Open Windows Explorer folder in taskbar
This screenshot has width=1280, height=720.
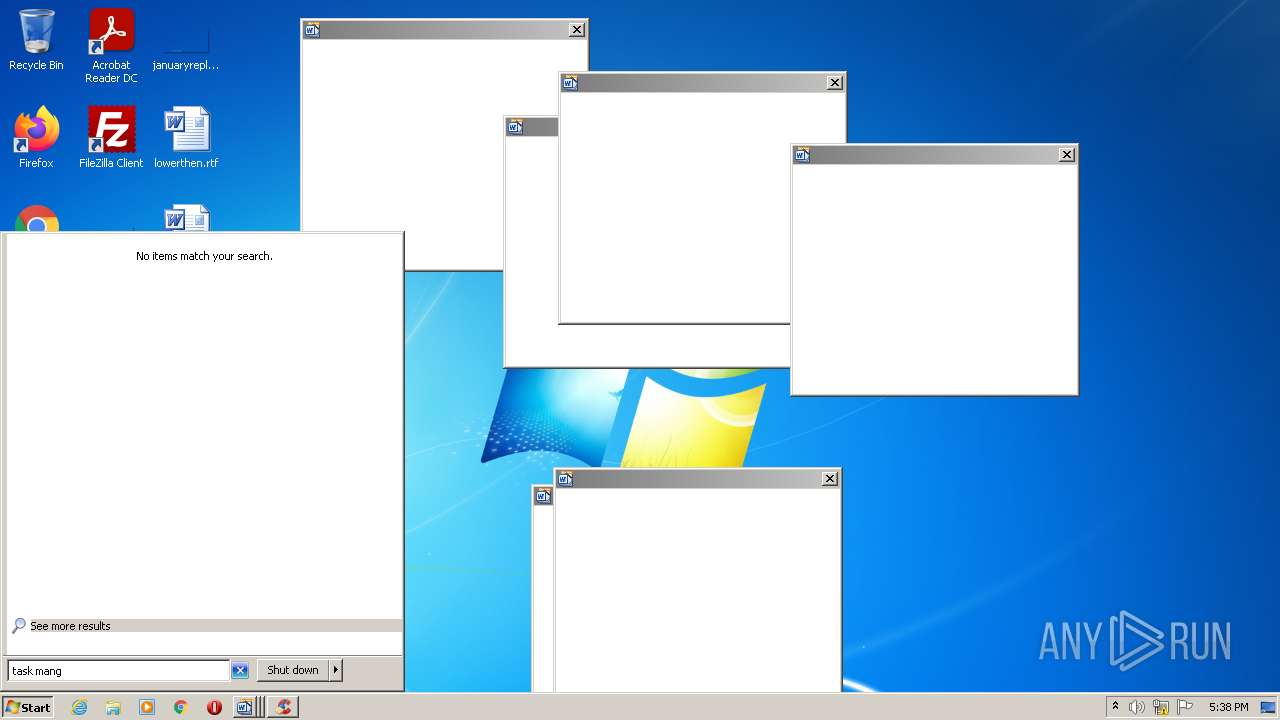tap(113, 707)
